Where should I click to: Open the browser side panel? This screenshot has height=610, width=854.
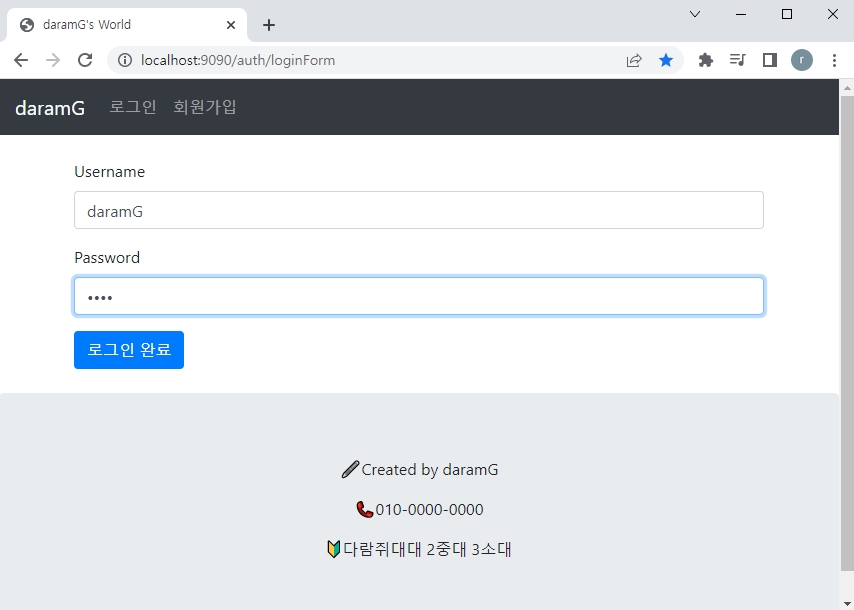click(770, 60)
